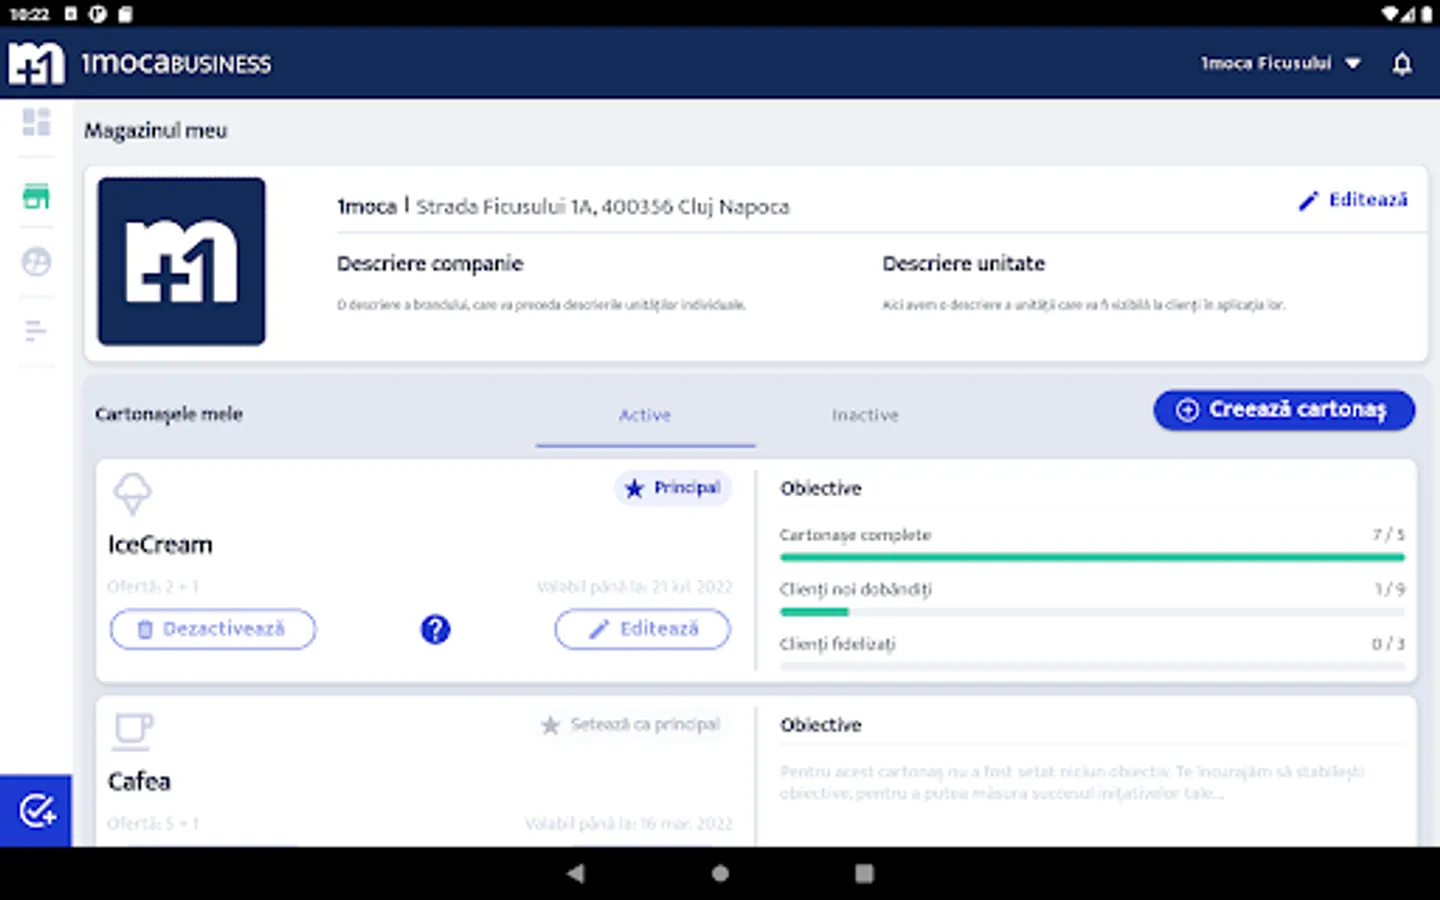
Task: Open the clients icon in sidebar
Action: click(x=36, y=262)
